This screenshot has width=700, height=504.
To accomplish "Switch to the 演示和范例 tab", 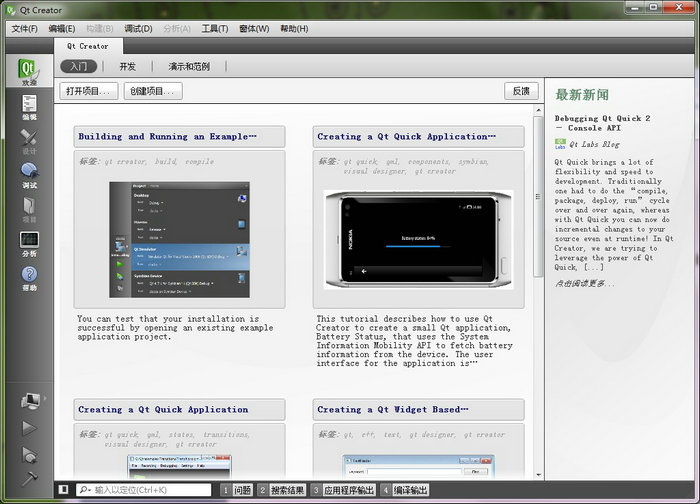I will 189,66.
